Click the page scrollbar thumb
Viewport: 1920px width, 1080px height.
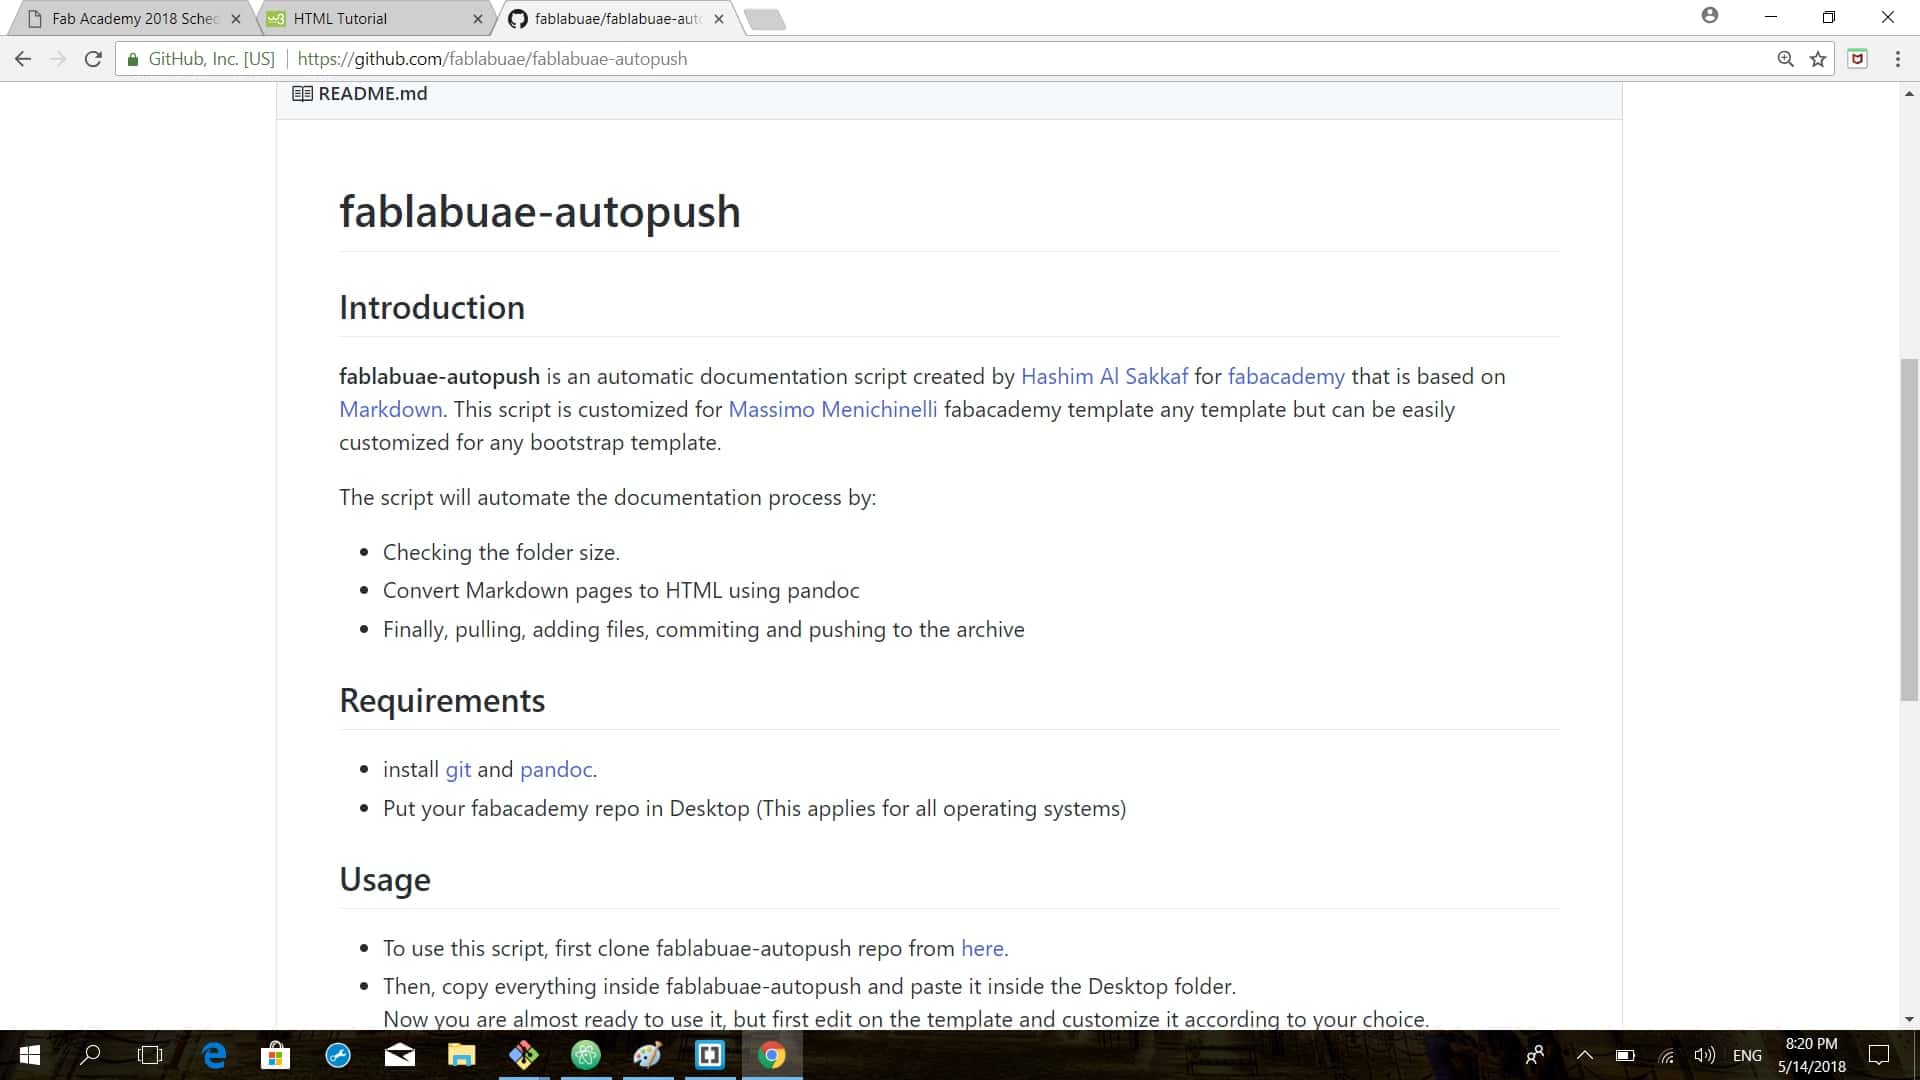coord(1909,530)
